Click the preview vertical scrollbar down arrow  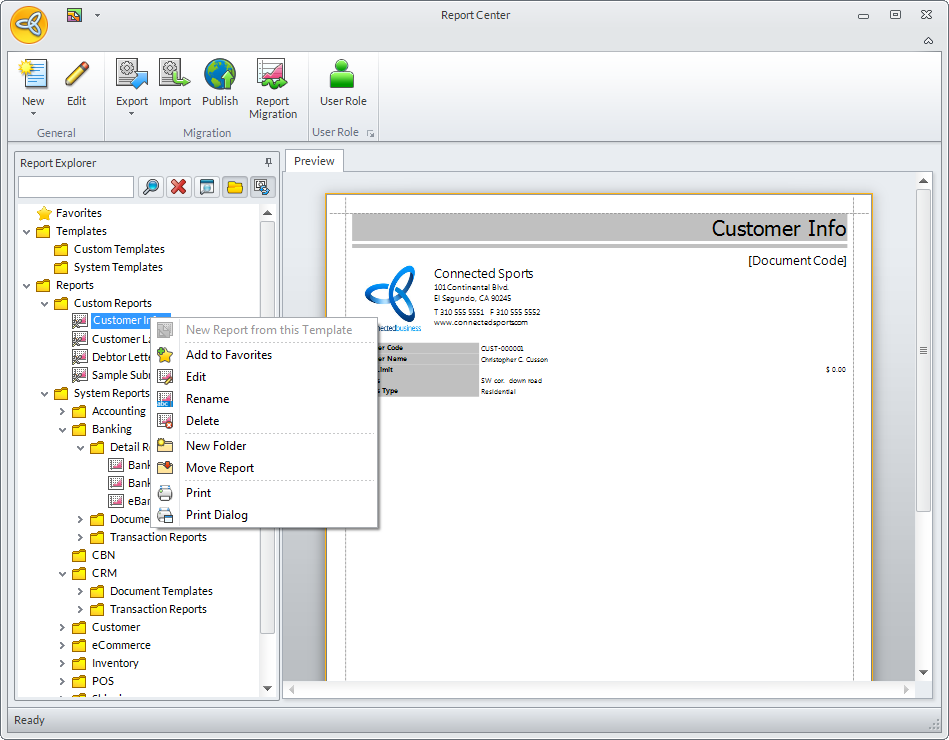pyautogui.click(x=925, y=671)
